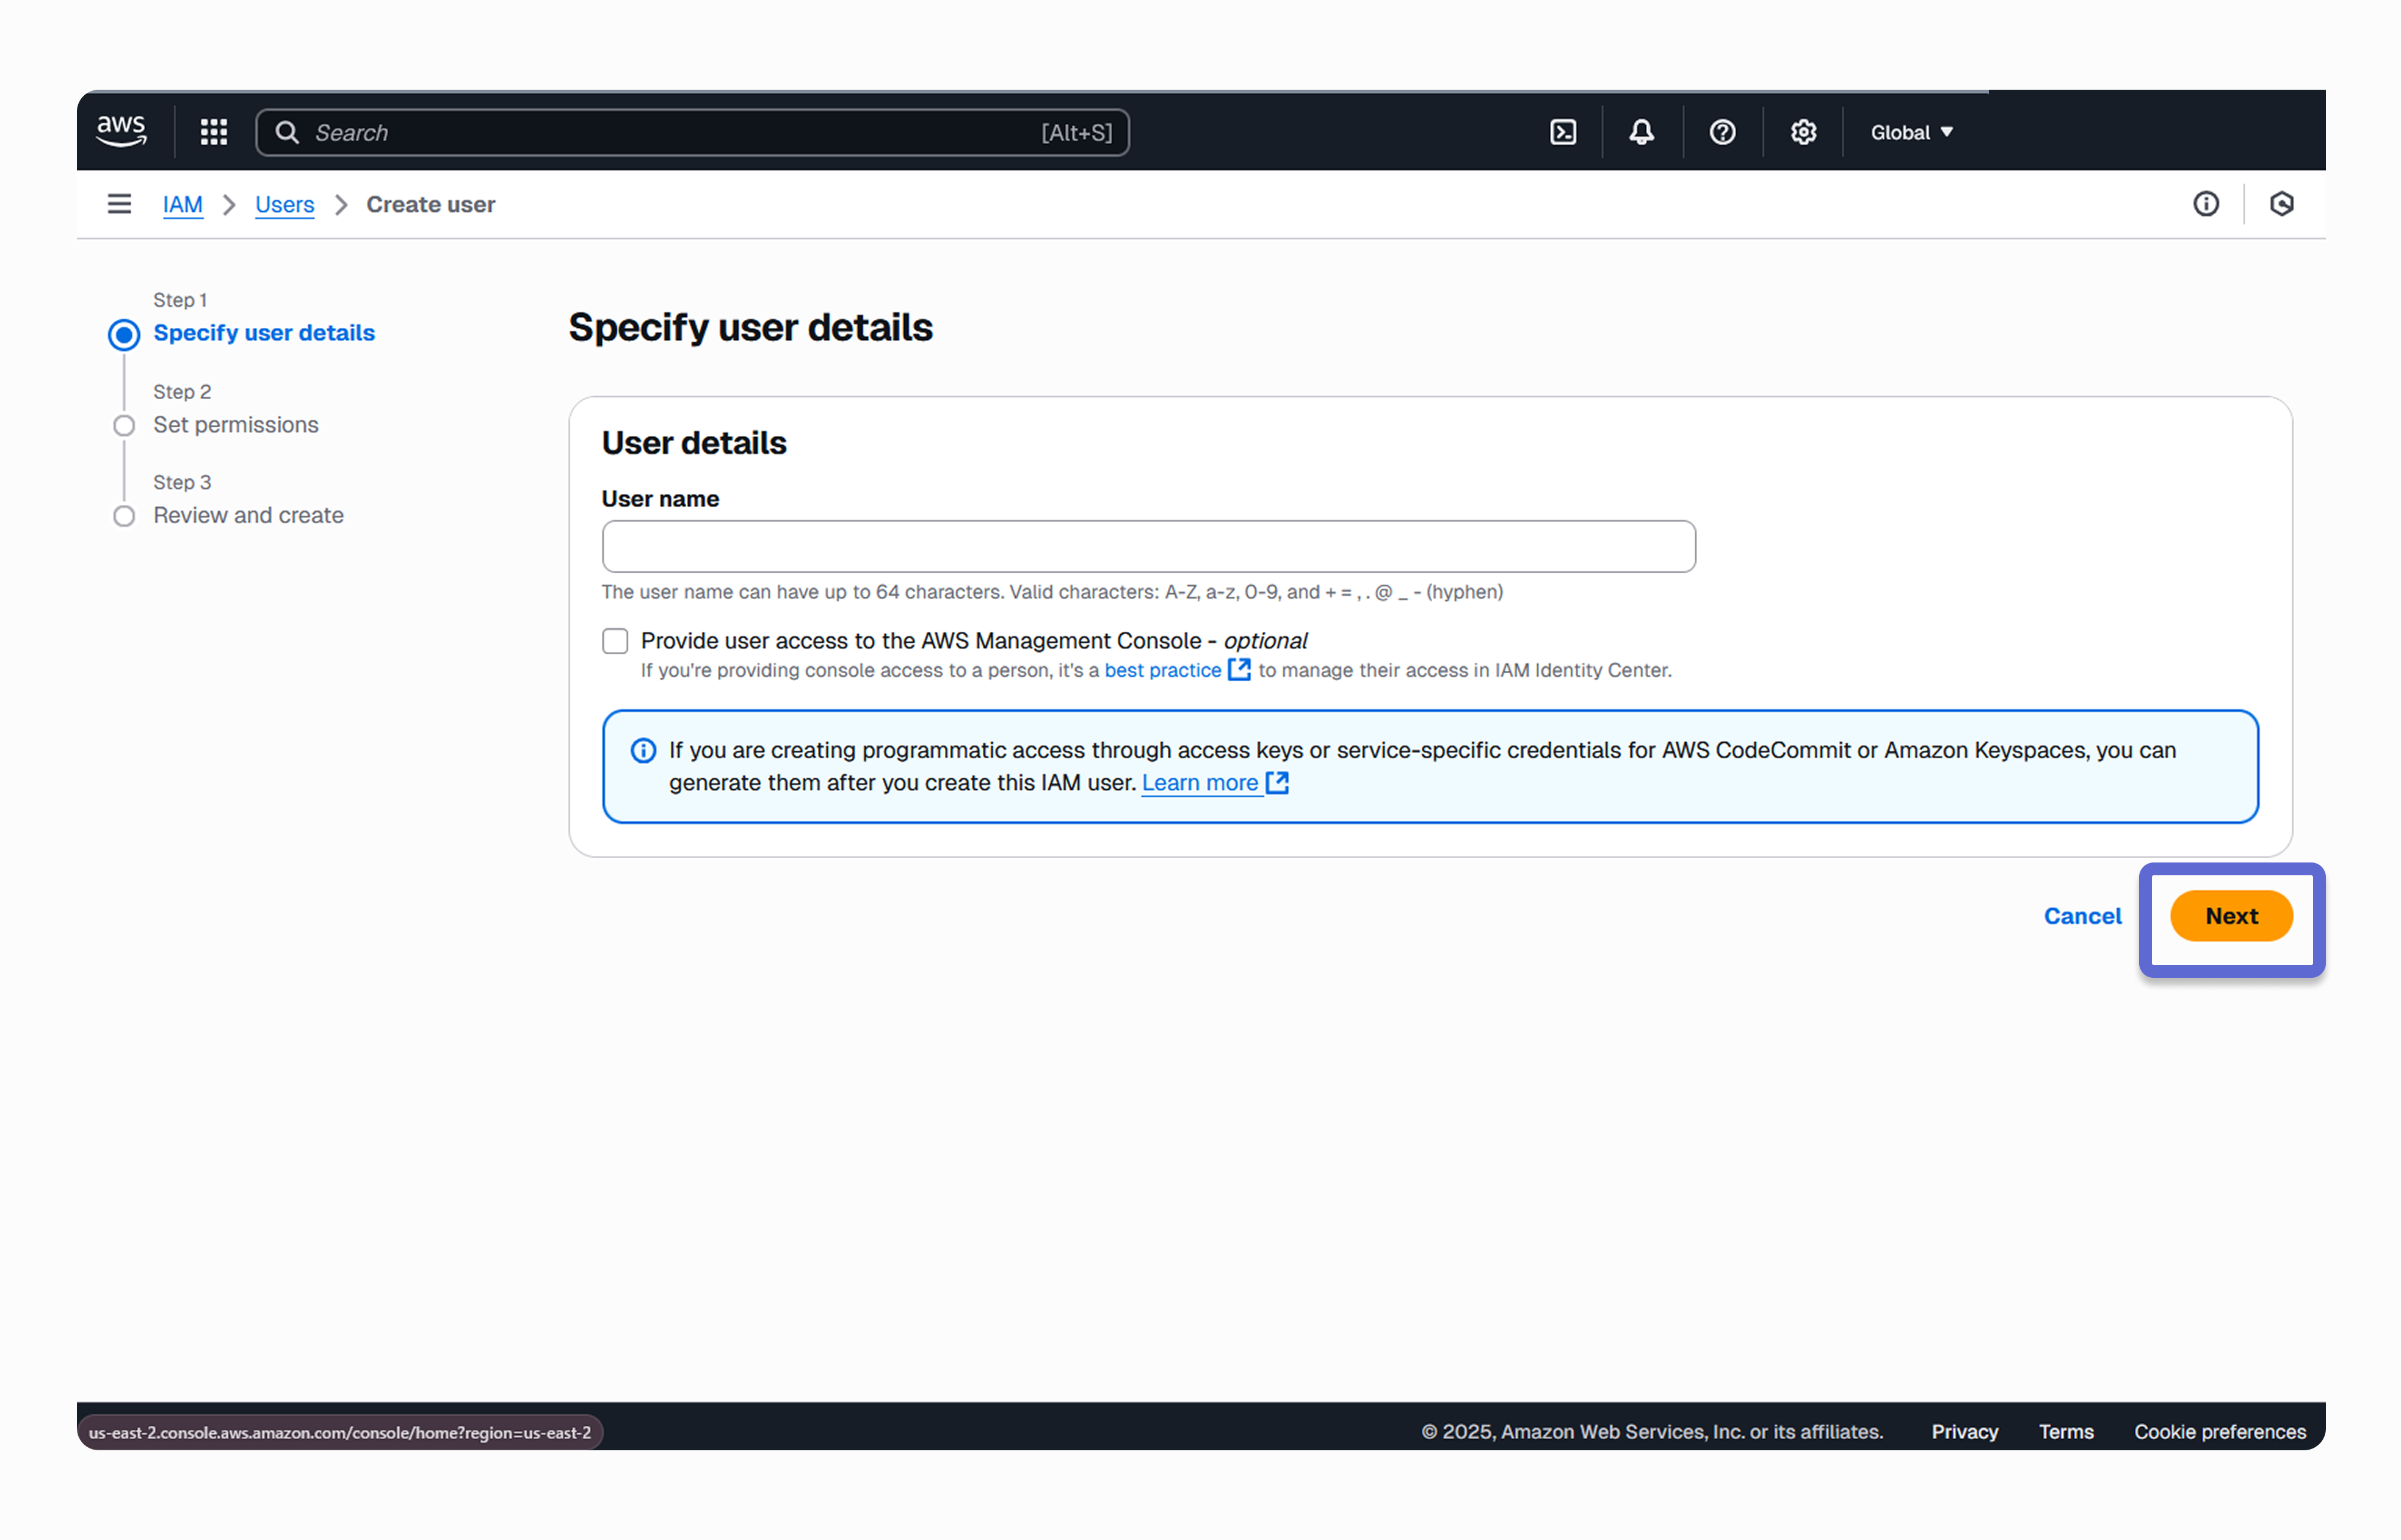The image size is (2401, 1540).
Task: Click external link icon after best practice
Action: pos(1240,669)
